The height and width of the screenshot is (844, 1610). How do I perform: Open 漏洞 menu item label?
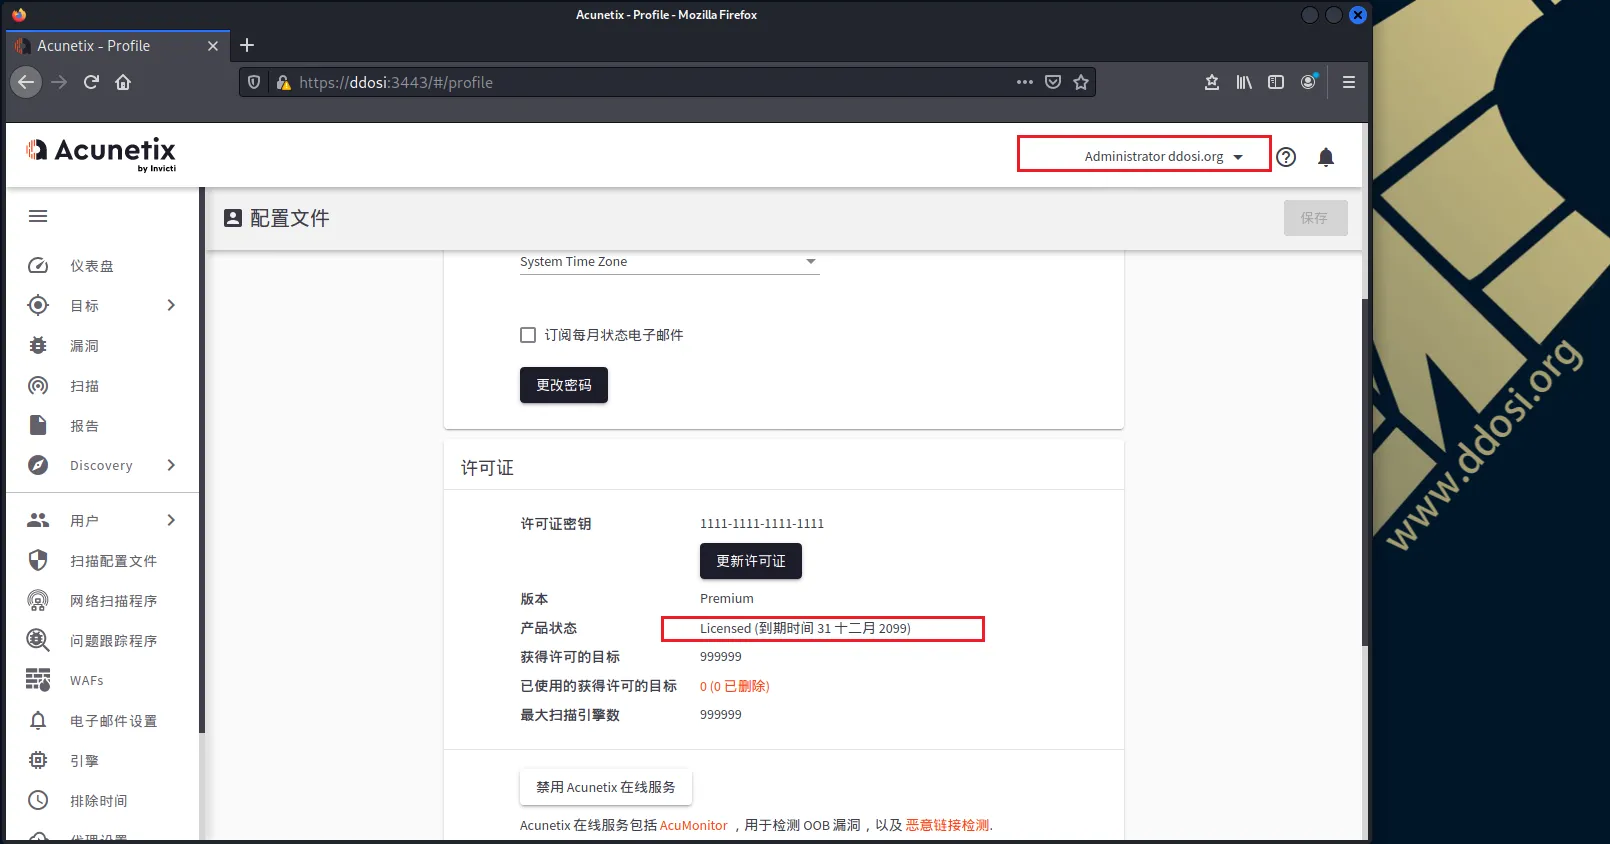pos(84,346)
